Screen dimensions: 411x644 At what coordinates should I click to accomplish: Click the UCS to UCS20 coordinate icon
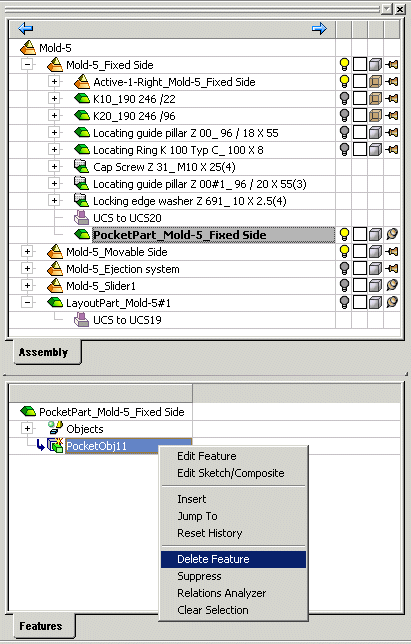tap(81, 218)
